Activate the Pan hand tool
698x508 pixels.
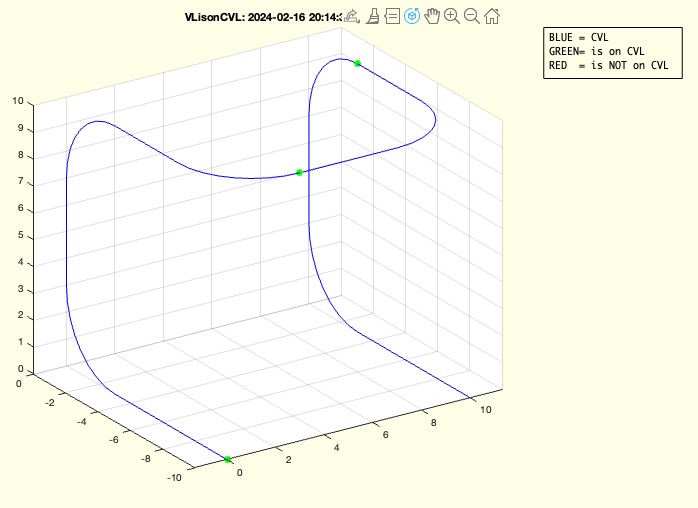click(x=432, y=16)
